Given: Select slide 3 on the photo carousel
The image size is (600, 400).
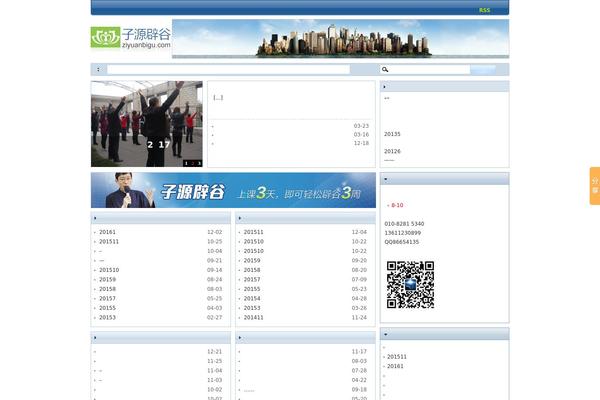Looking at the screenshot, I should pyautogui.click(x=199, y=163).
